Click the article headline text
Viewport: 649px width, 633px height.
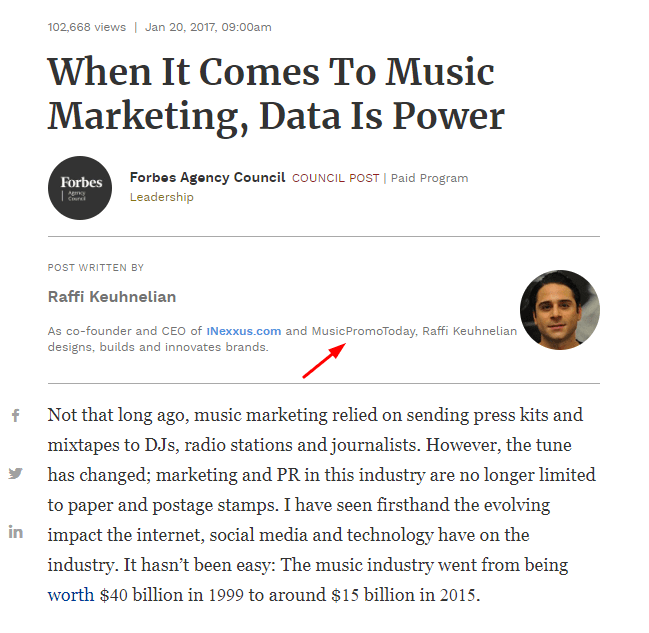click(276, 94)
